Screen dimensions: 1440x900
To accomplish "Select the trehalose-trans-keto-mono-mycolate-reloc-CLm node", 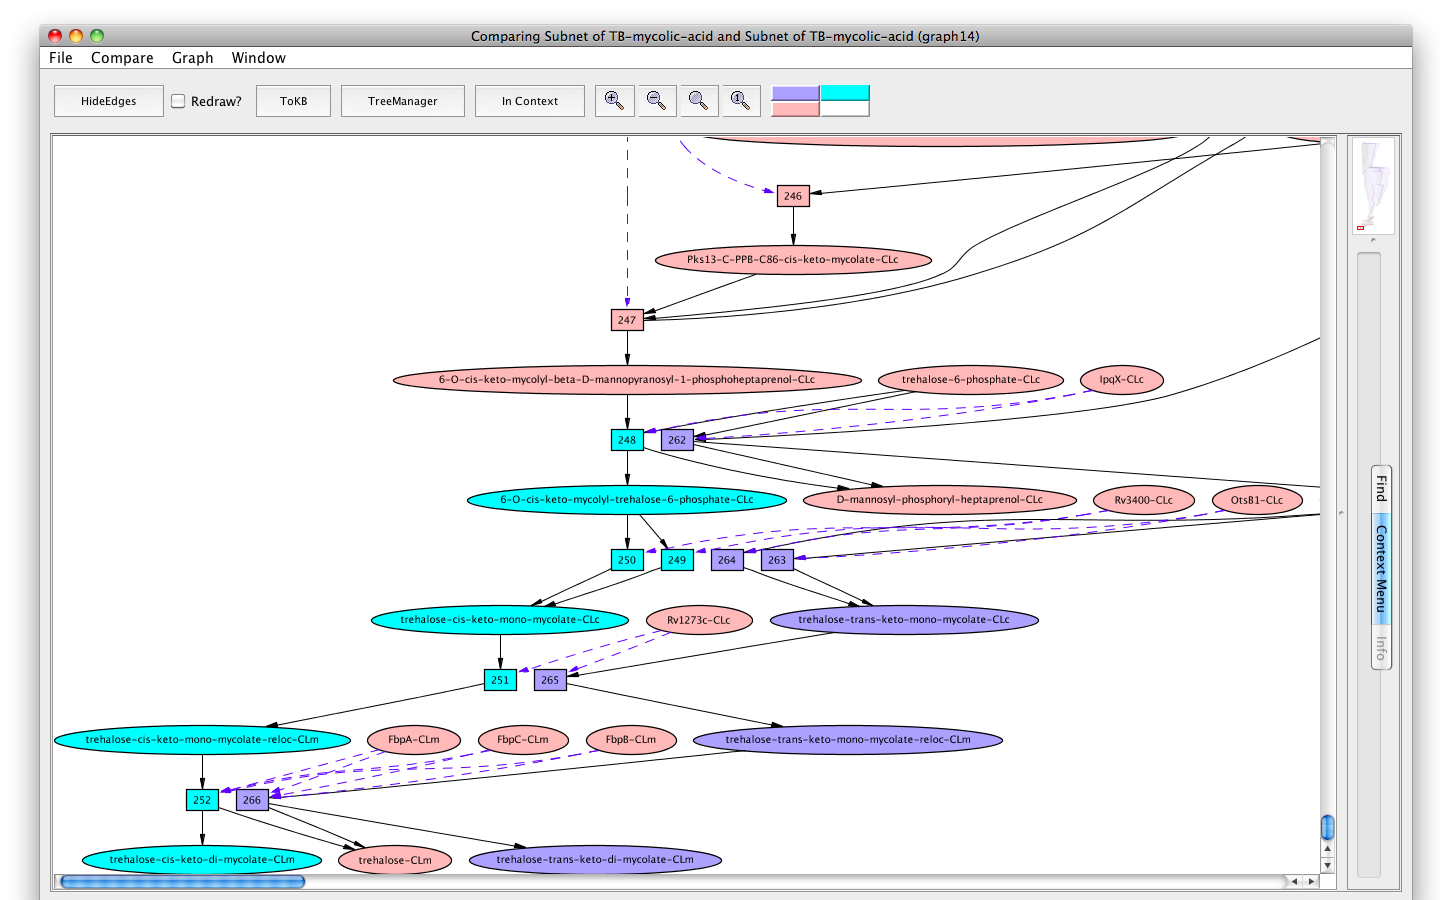I will coord(848,740).
